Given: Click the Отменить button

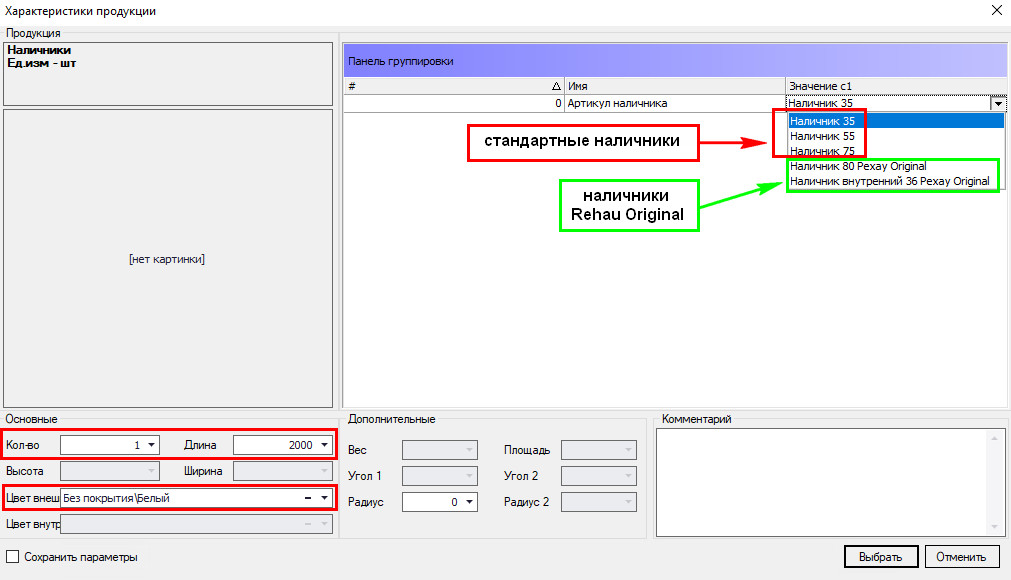Looking at the screenshot, I should (x=962, y=557).
